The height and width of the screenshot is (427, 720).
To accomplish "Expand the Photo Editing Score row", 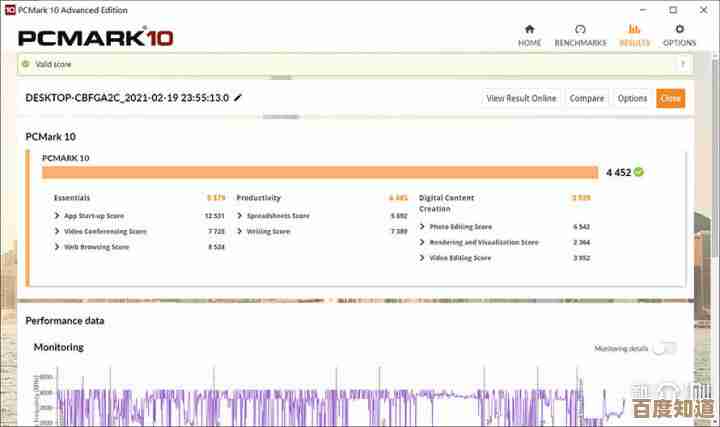I will (422, 227).
